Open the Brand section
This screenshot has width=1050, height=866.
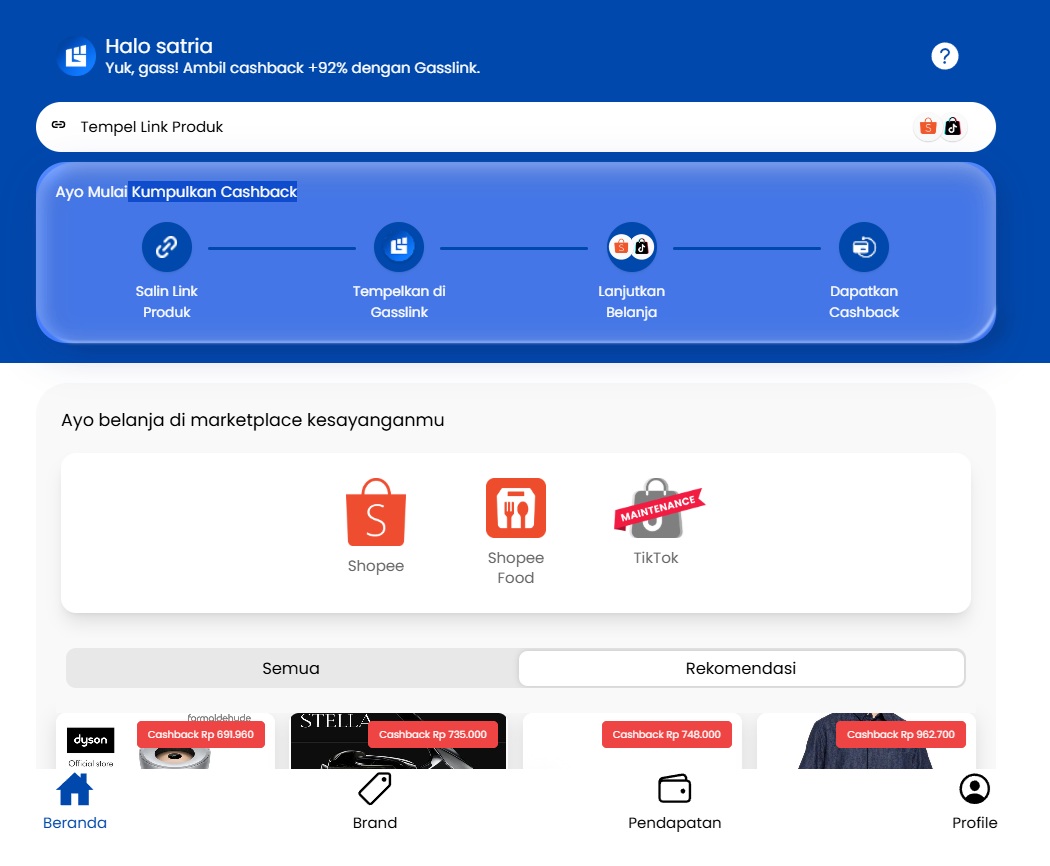[375, 801]
